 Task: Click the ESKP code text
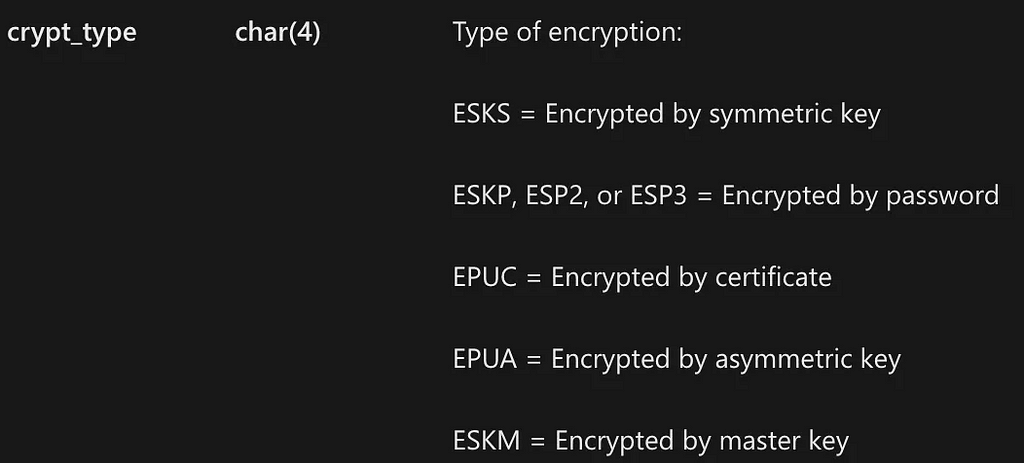tap(482, 196)
